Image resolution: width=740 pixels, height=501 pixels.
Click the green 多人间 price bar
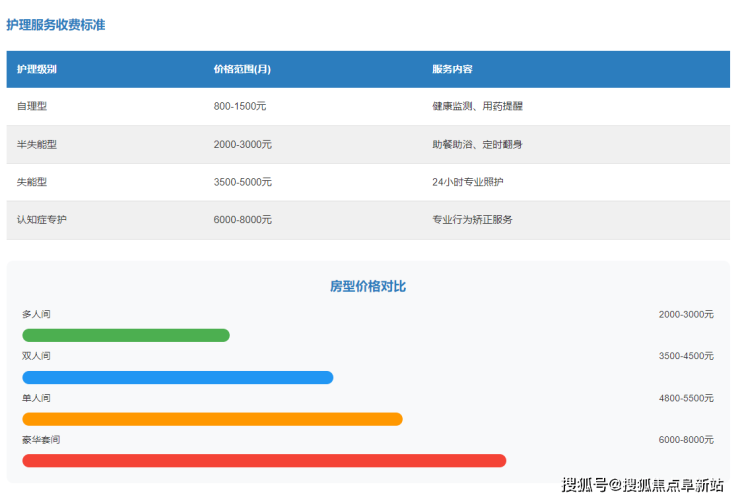pos(126,336)
